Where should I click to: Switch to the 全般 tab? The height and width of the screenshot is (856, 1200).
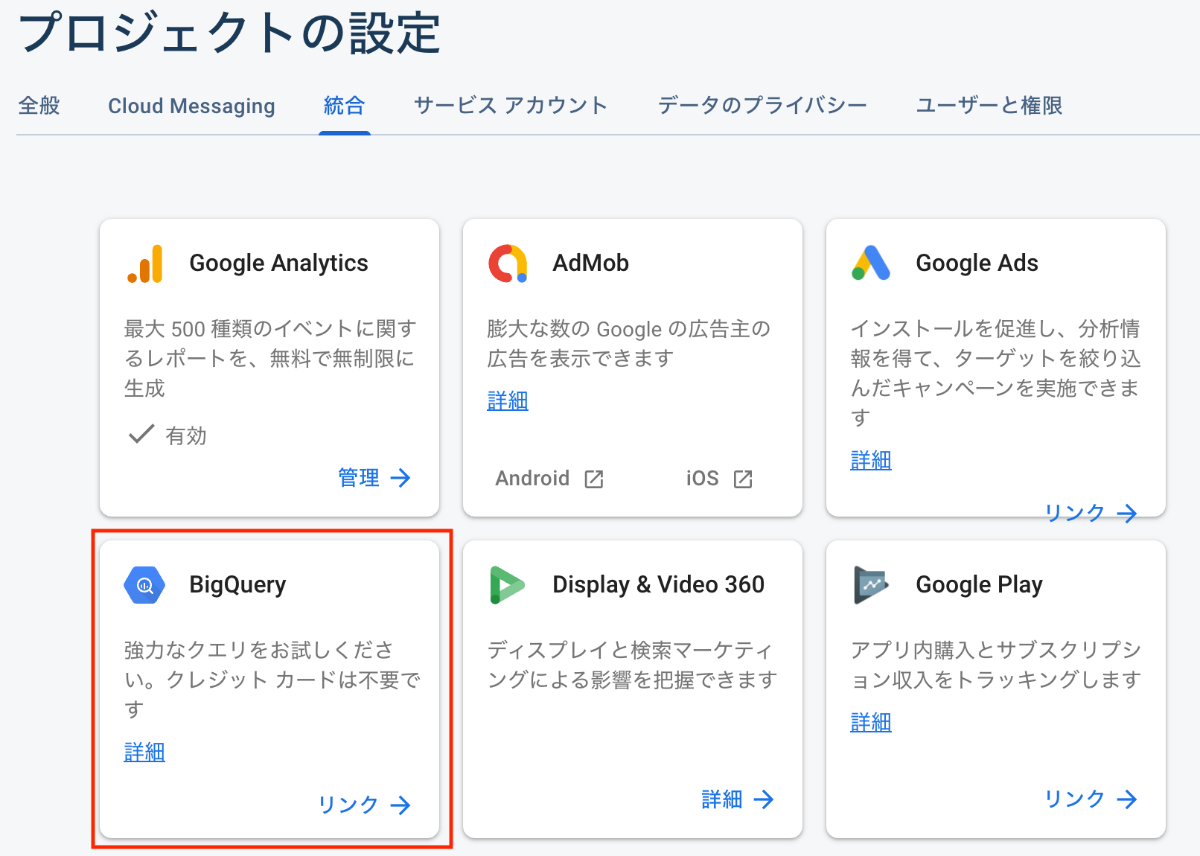point(40,106)
